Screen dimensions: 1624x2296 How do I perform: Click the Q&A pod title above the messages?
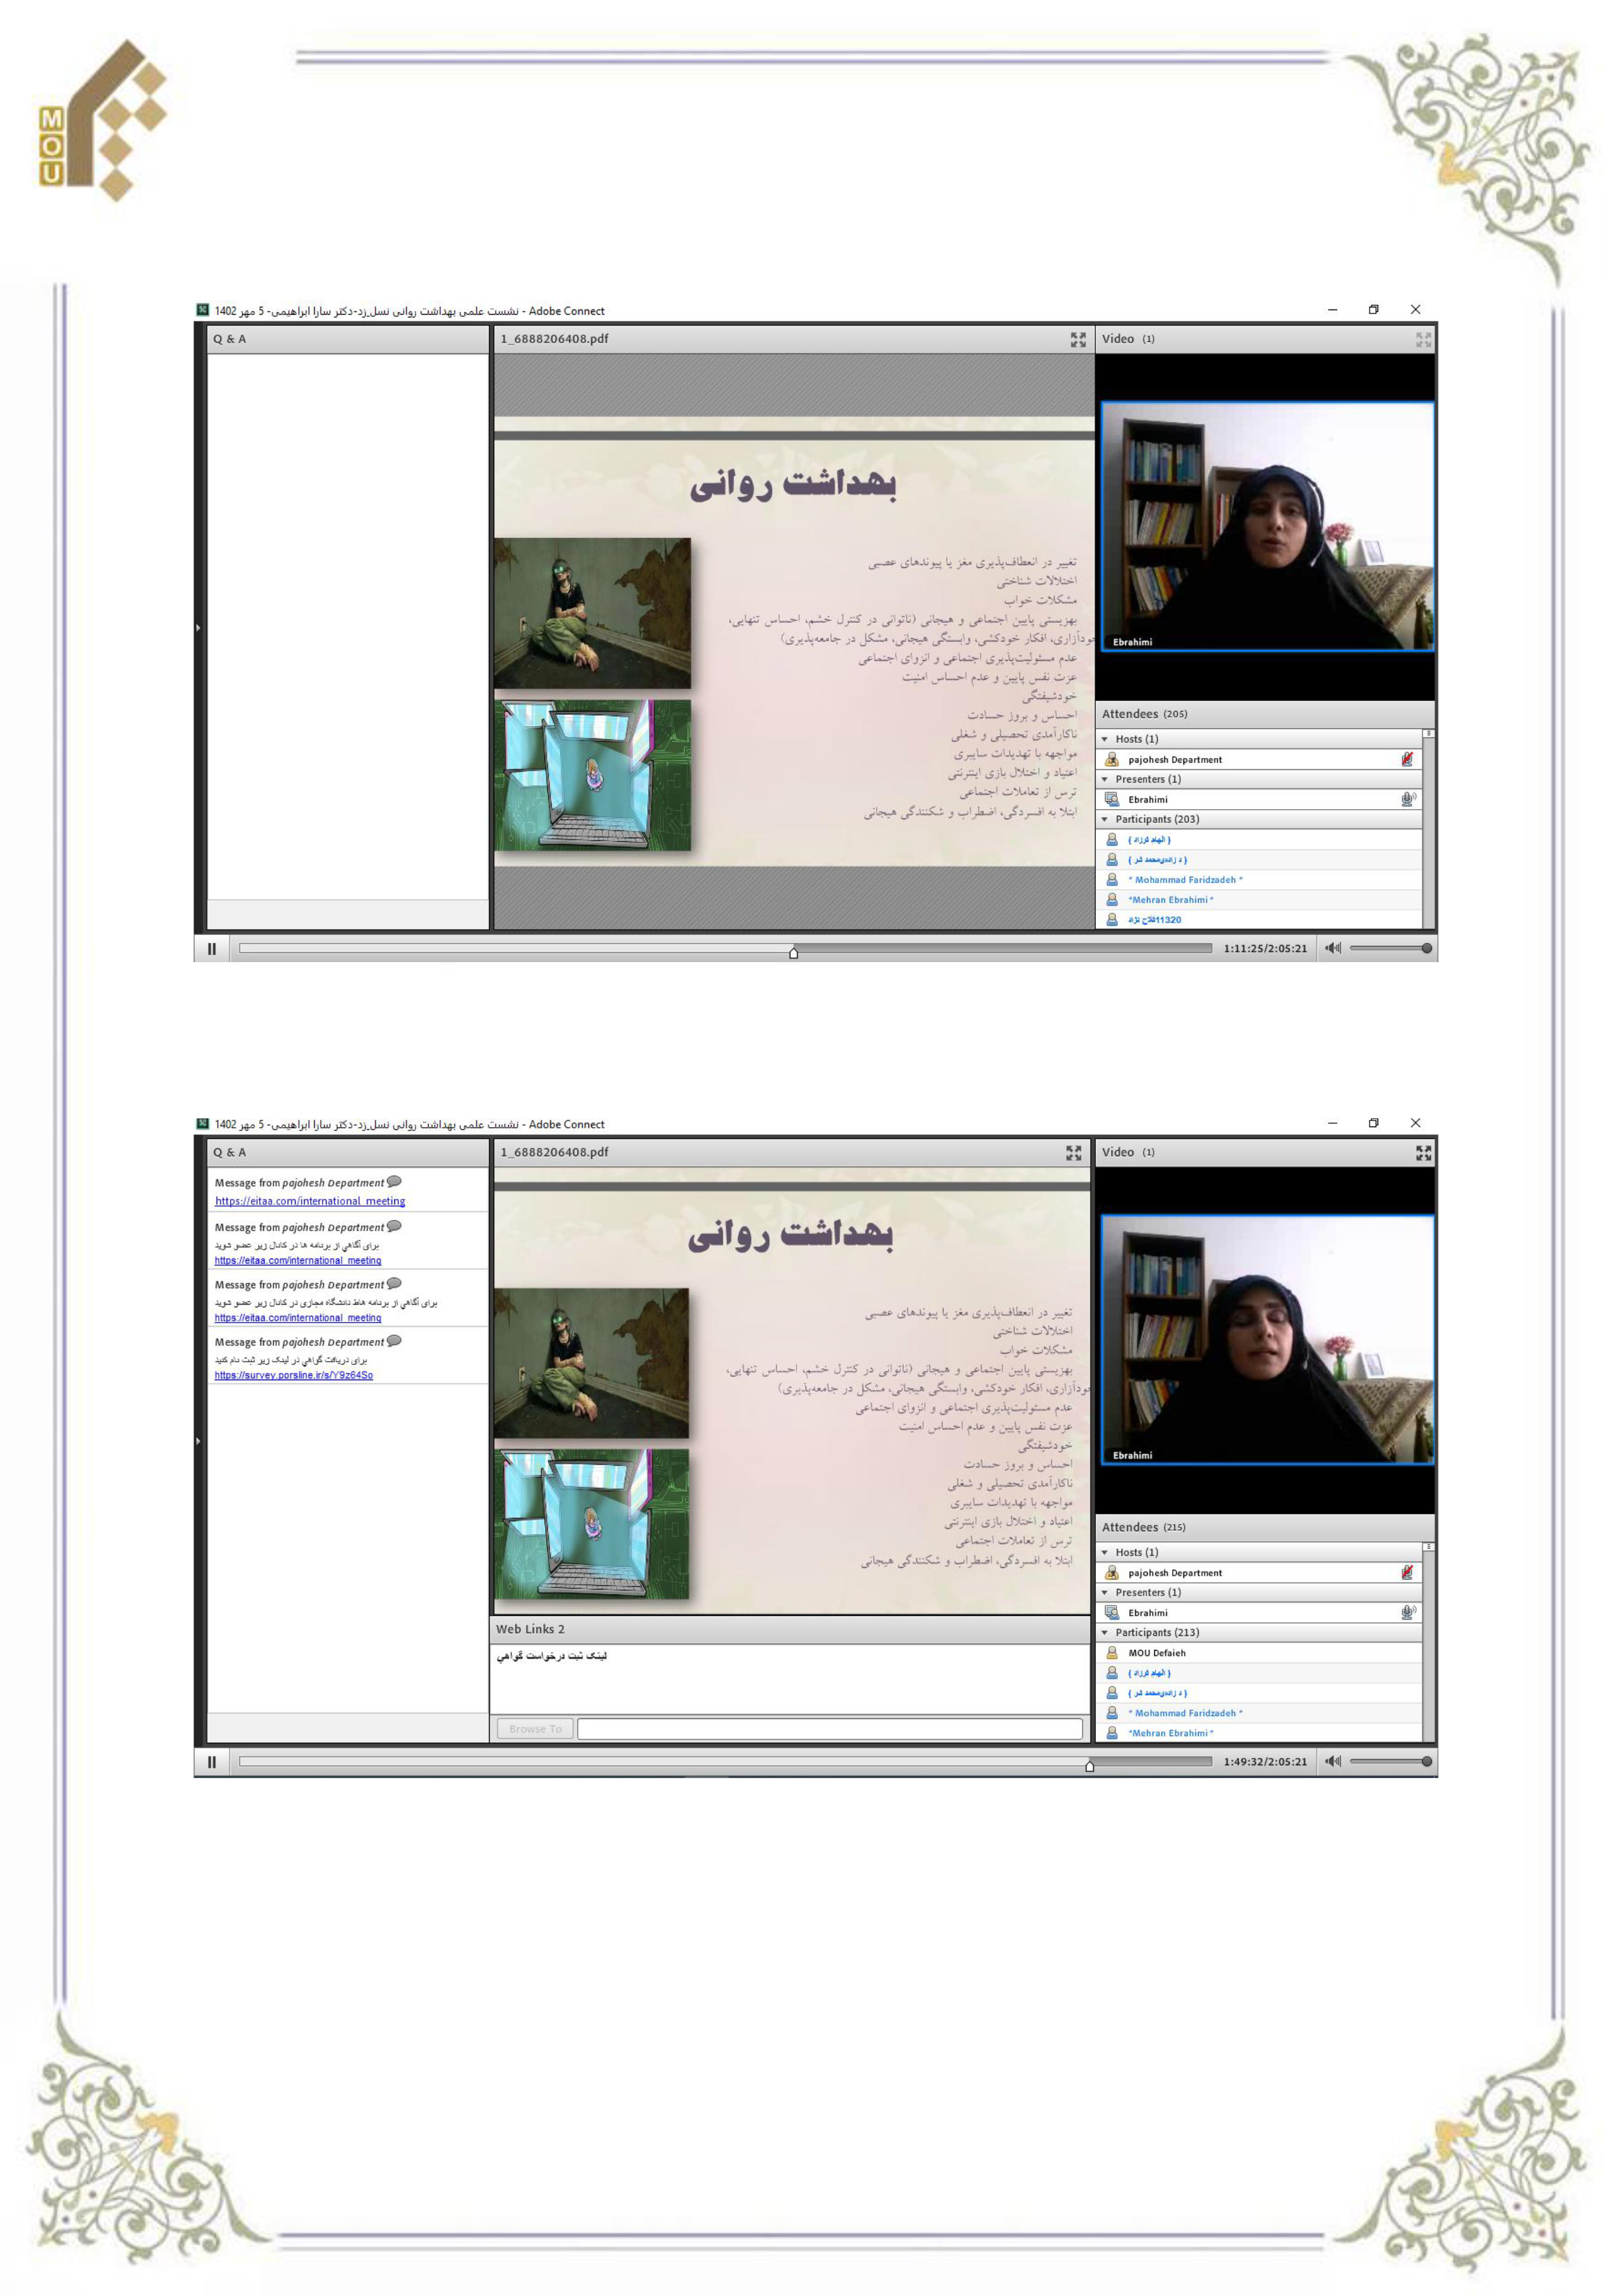(x=229, y=1152)
